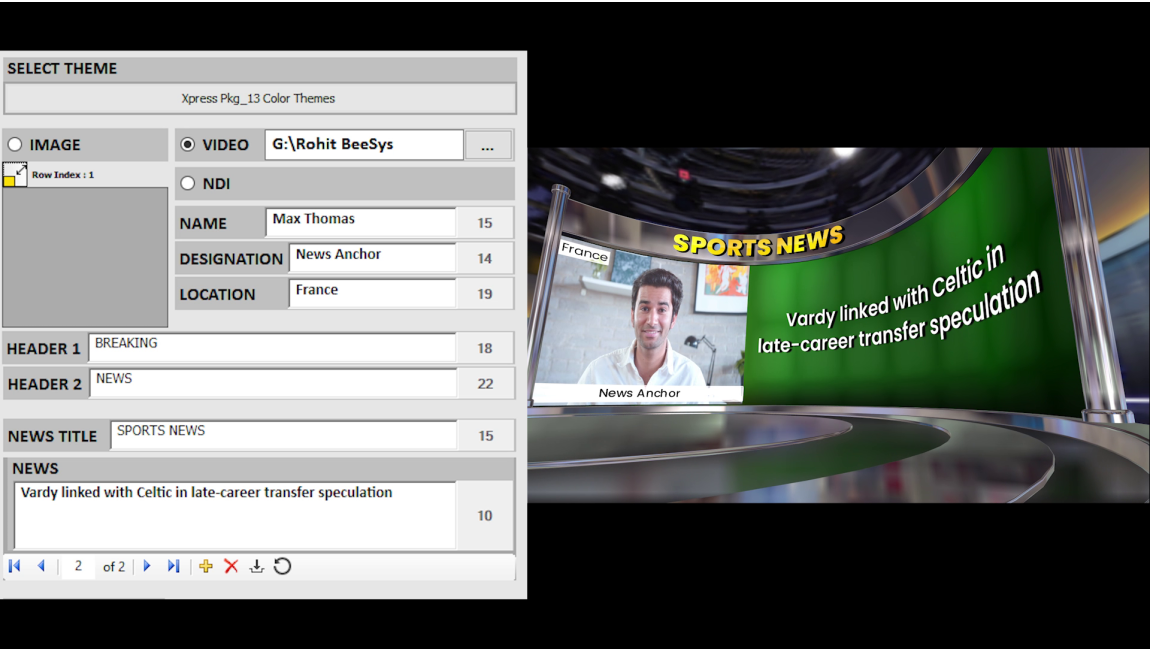Click the circular refresh icon
This screenshot has height=650, width=1150.
point(283,566)
